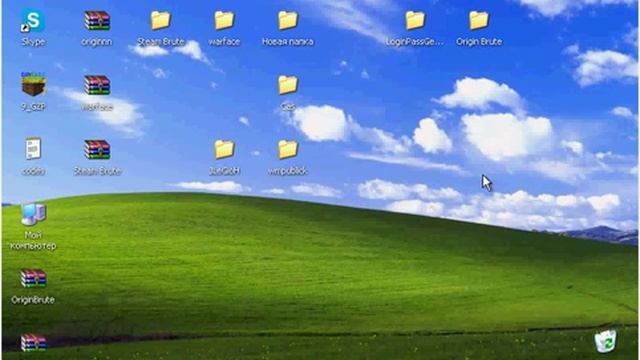
Task: Open the Steam Brute folder
Action: click(160, 20)
